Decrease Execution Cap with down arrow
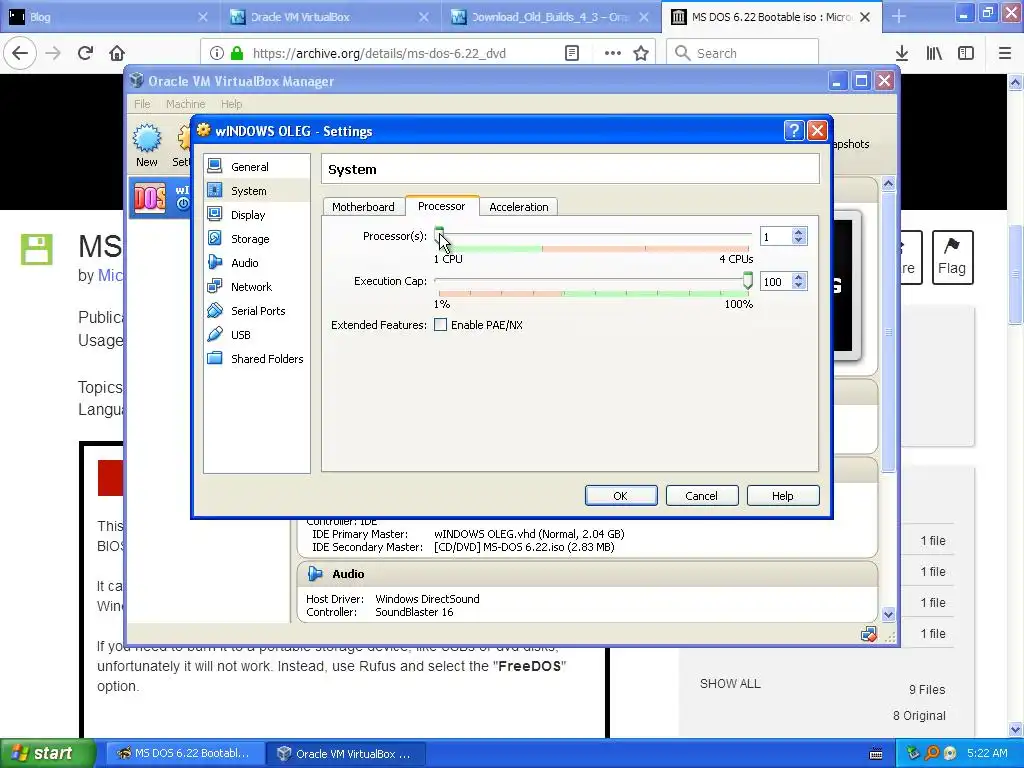 coord(798,285)
